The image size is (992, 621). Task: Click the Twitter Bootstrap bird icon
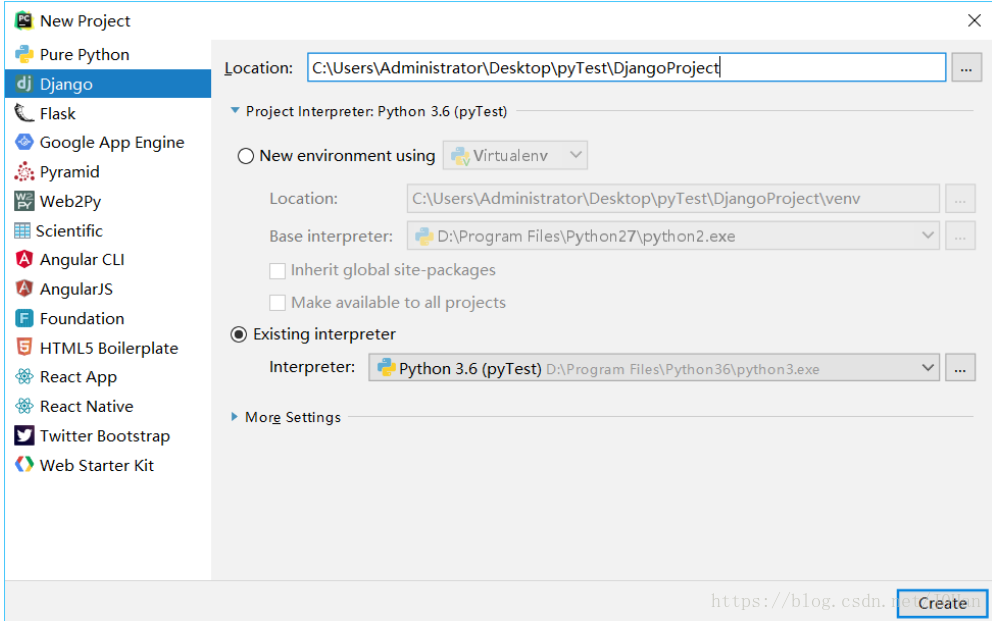tap(24, 436)
